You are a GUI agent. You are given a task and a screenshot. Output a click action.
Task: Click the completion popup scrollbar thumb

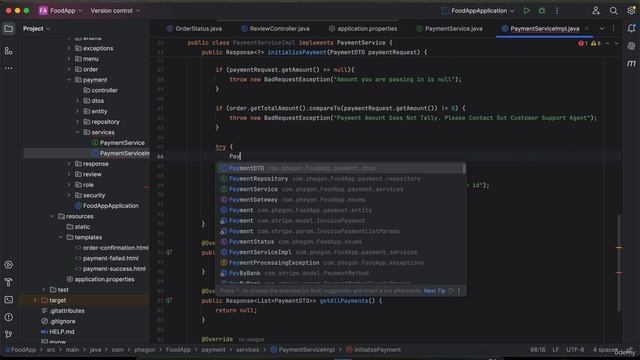coord(464,168)
